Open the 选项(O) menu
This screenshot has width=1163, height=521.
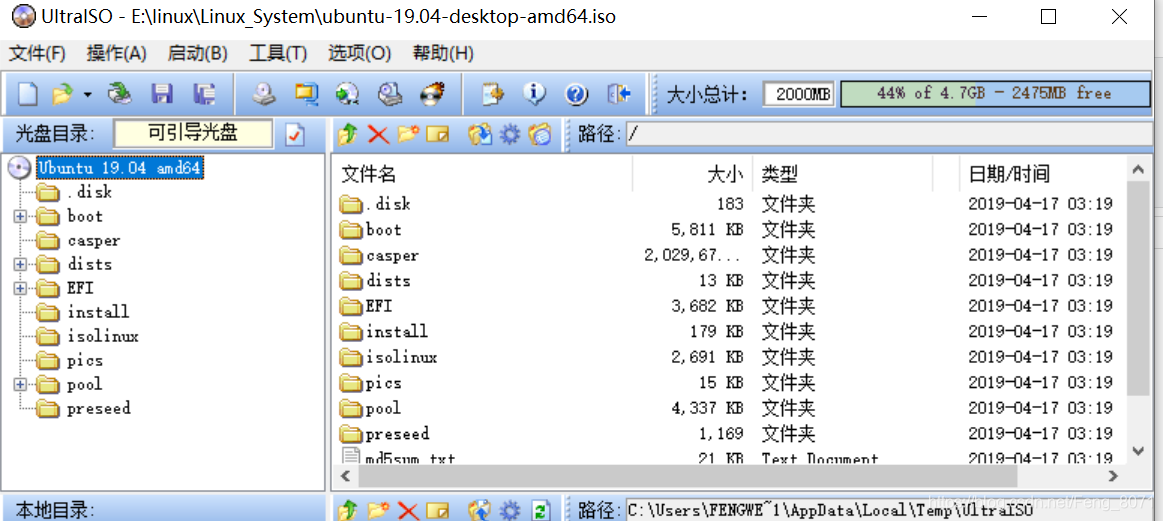coord(359,53)
